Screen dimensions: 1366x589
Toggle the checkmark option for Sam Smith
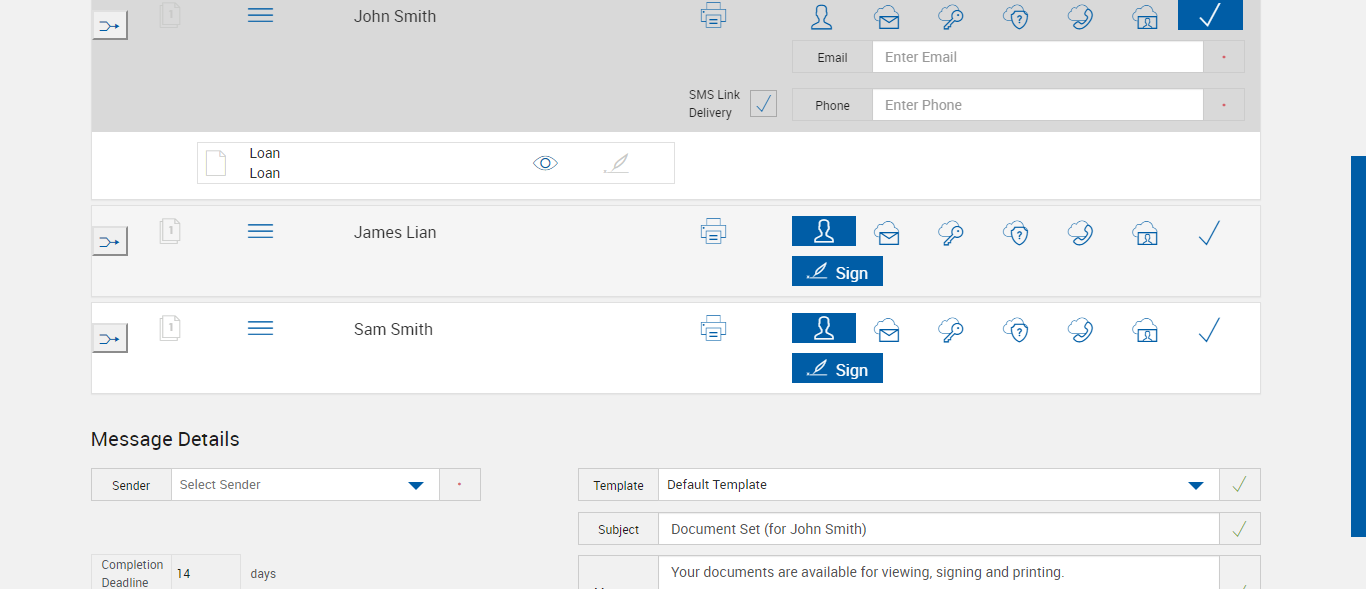[x=1209, y=330]
